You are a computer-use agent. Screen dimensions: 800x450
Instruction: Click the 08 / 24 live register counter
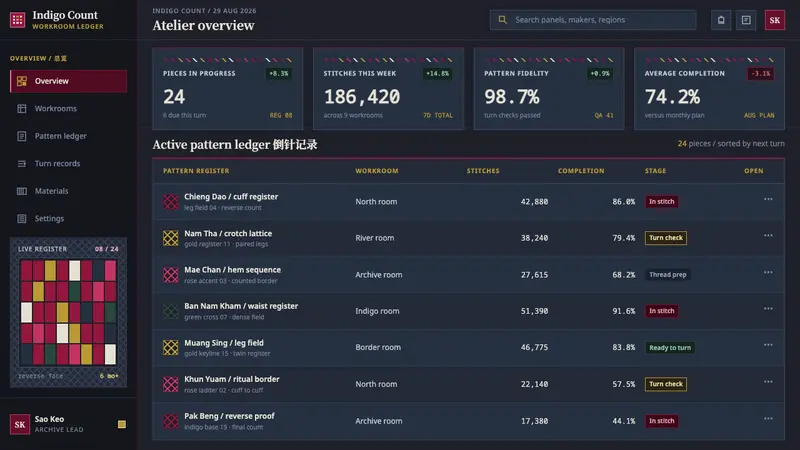point(106,249)
